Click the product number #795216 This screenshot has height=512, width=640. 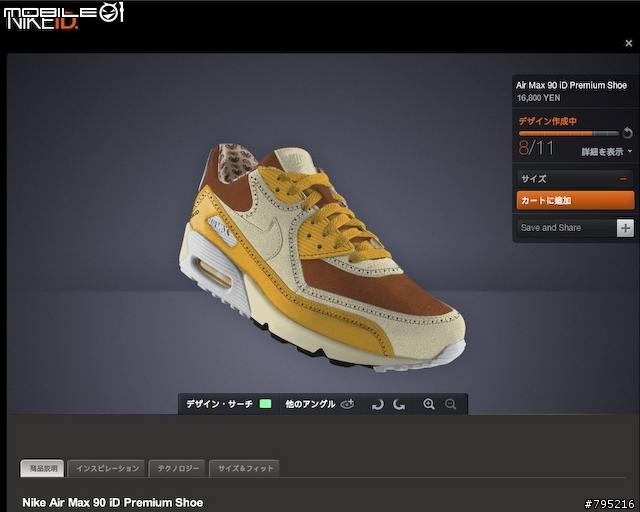609,504
